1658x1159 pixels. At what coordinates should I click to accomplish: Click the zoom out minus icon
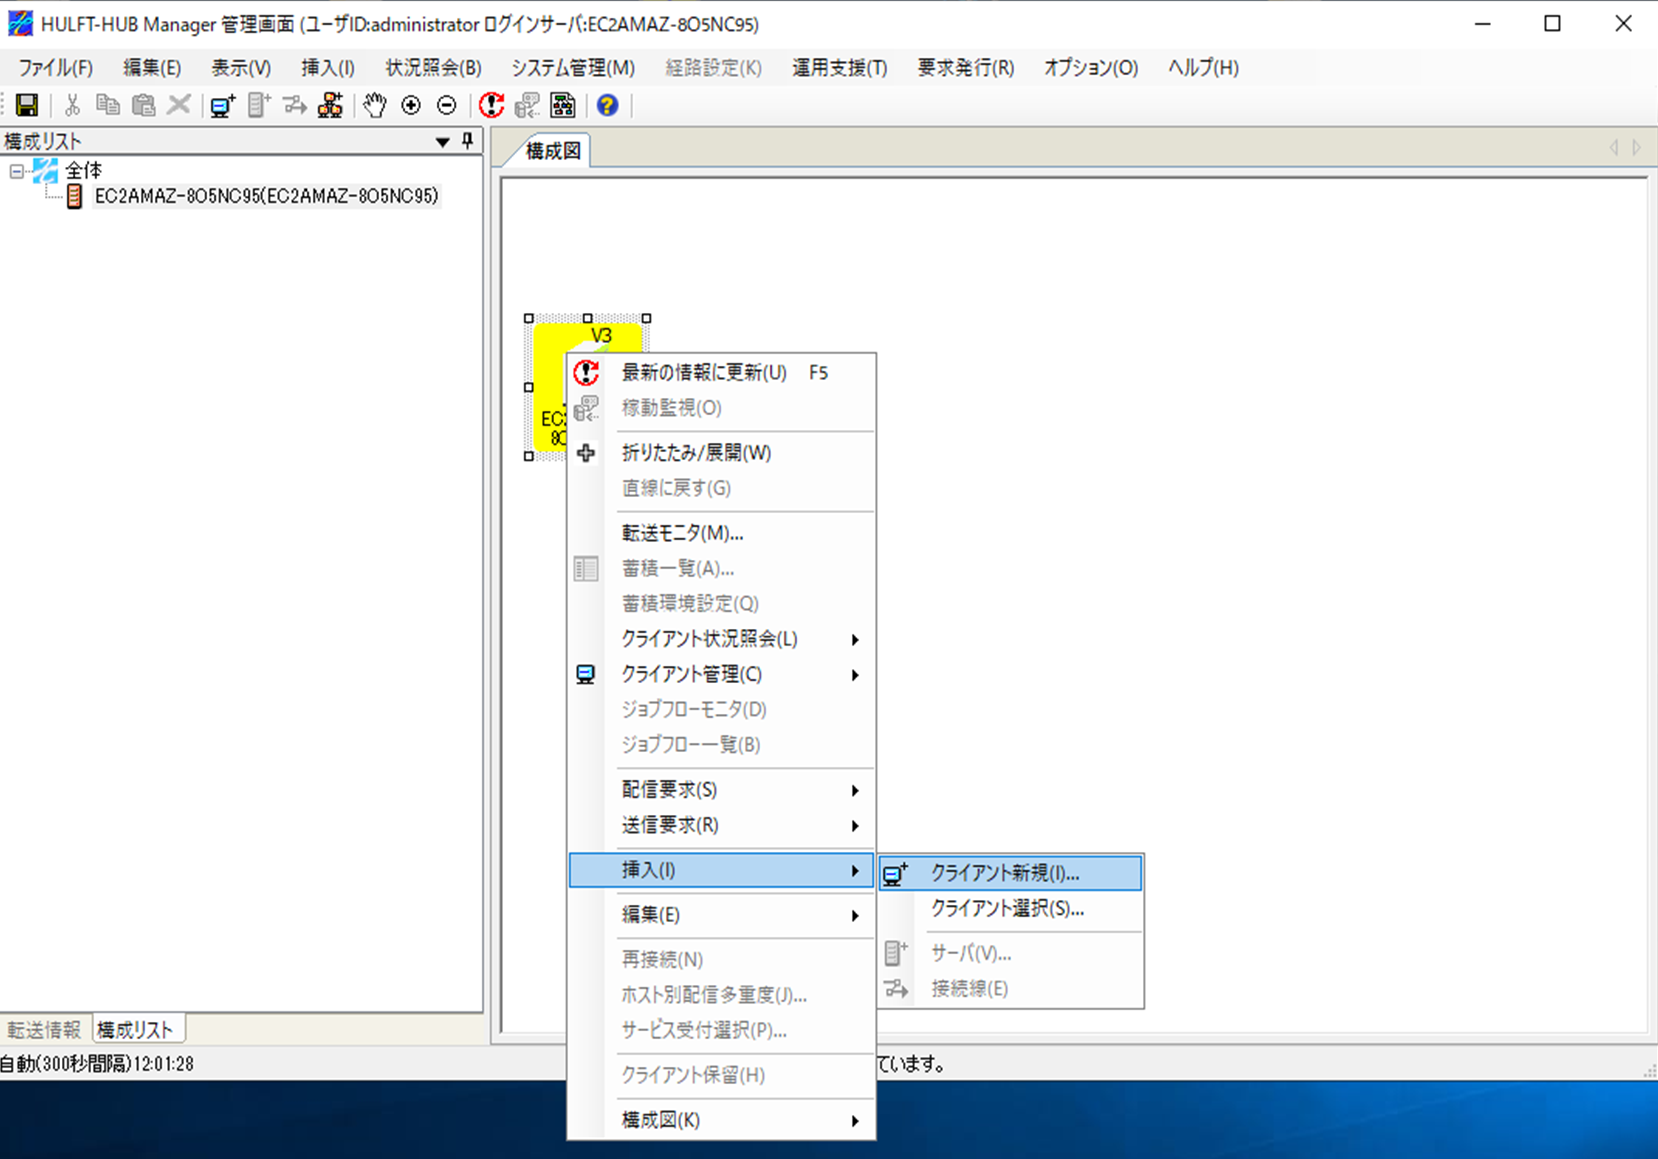pos(447,105)
